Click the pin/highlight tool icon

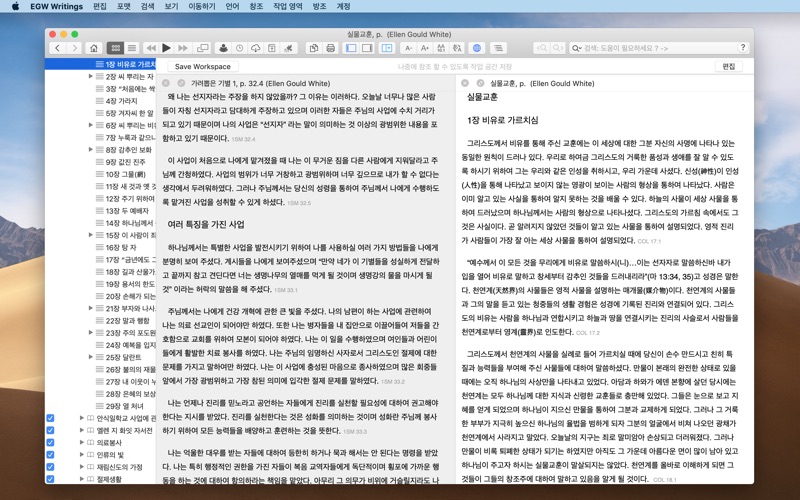288,48
